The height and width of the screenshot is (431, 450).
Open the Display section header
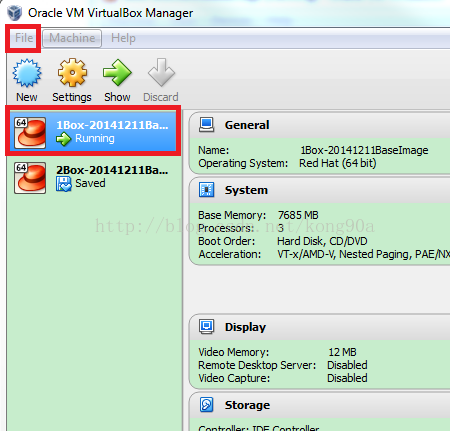click(319, 327)
